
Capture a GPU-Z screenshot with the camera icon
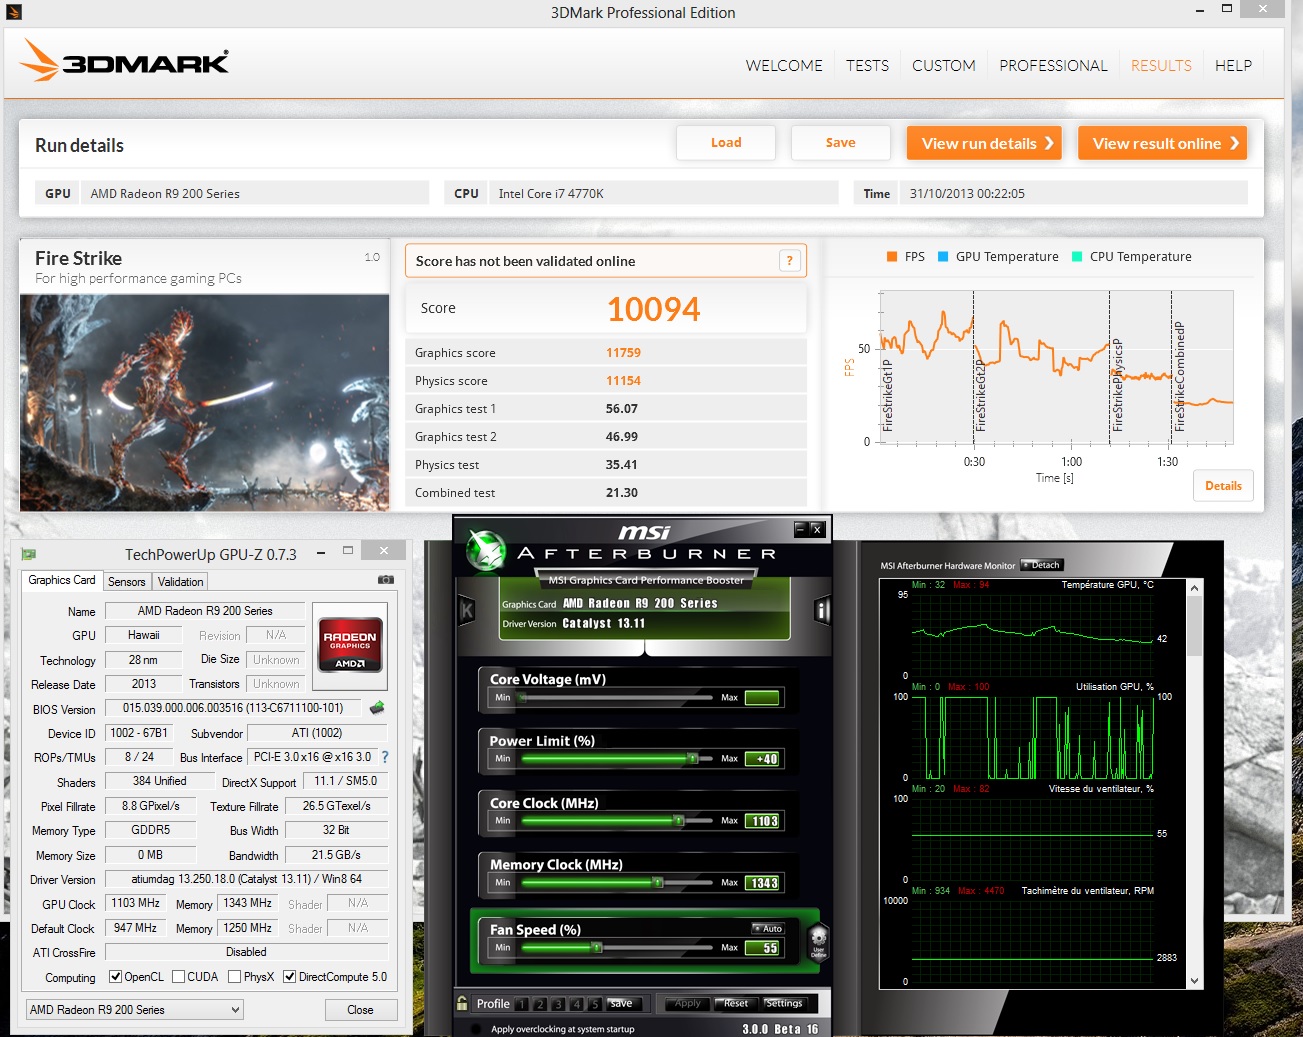click(x=386, y=579)
